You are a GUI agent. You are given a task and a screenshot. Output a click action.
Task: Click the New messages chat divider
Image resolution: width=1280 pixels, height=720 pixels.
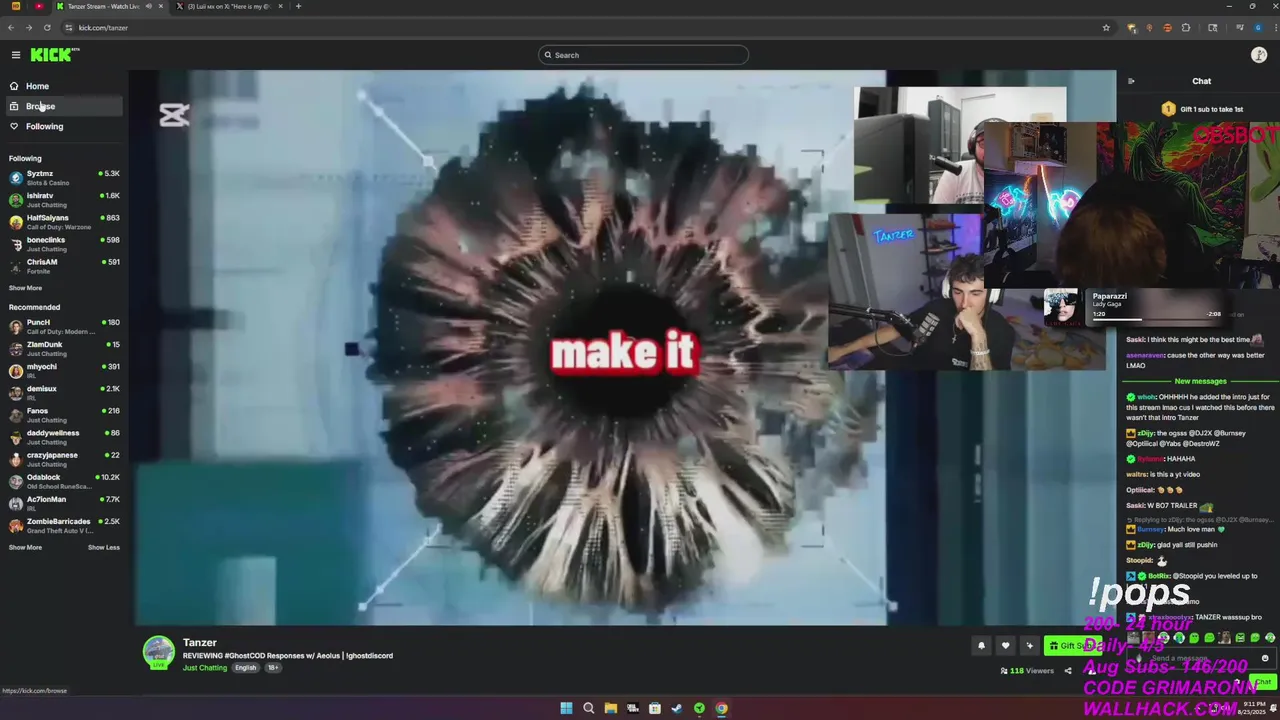pyautogui.click(x=1200, y=381)
